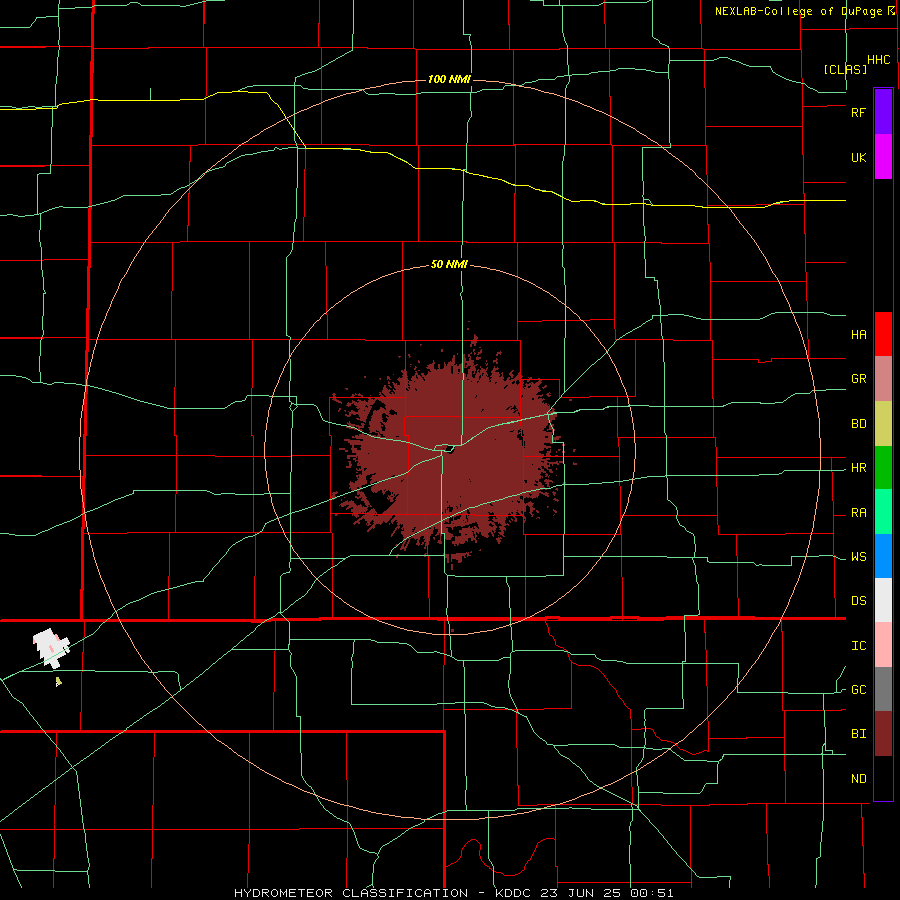
Task: Click the 'BD' legend label
Action: [x=859, y=424]
